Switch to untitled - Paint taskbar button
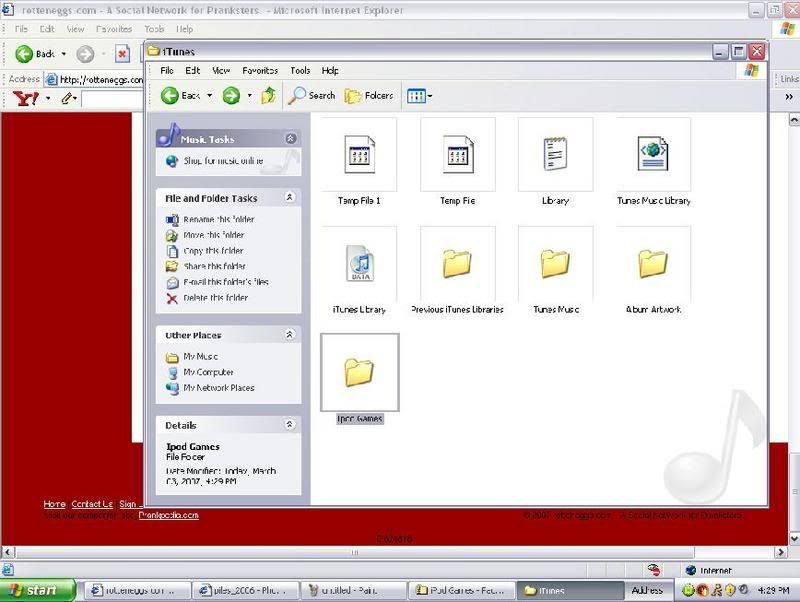800x602 pixels. [x=352, y=590]
